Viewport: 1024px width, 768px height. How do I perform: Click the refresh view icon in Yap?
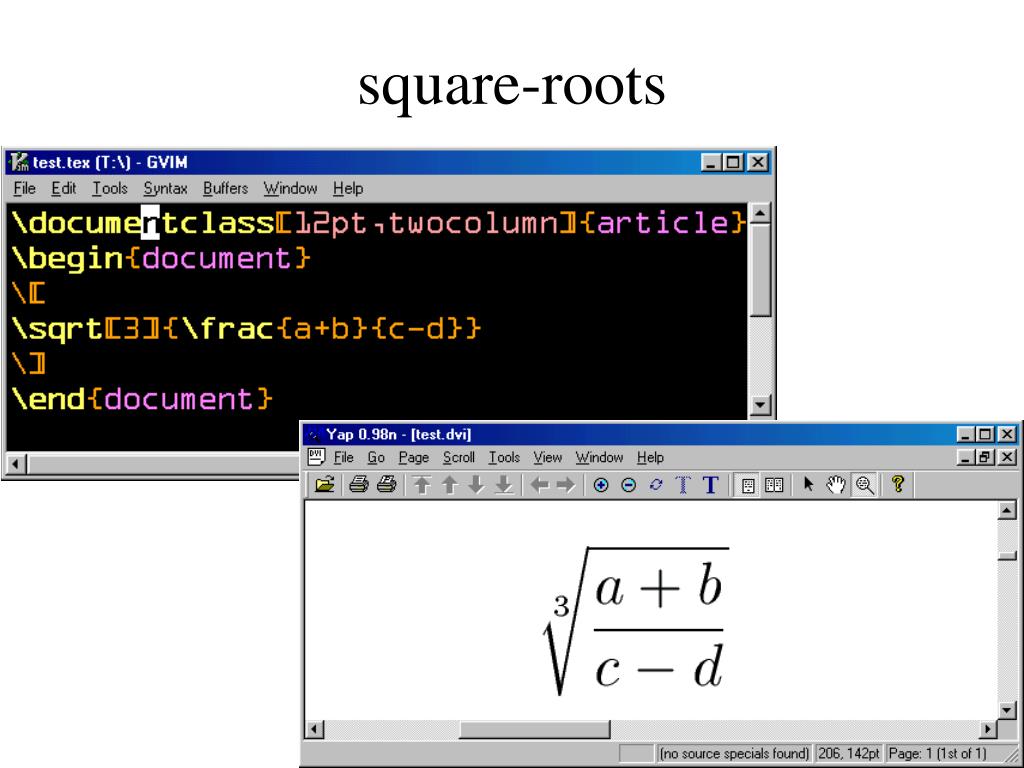pyautogui.click(x=656, y=485)
